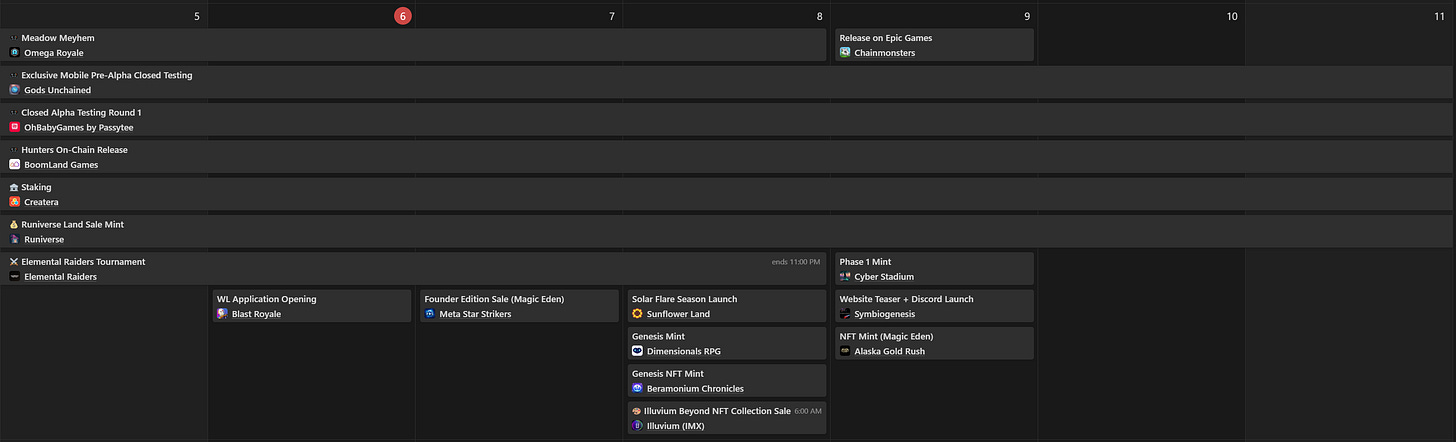
Task: Click the Gods Unchained logo icon
Action: (x=14, y=90)
